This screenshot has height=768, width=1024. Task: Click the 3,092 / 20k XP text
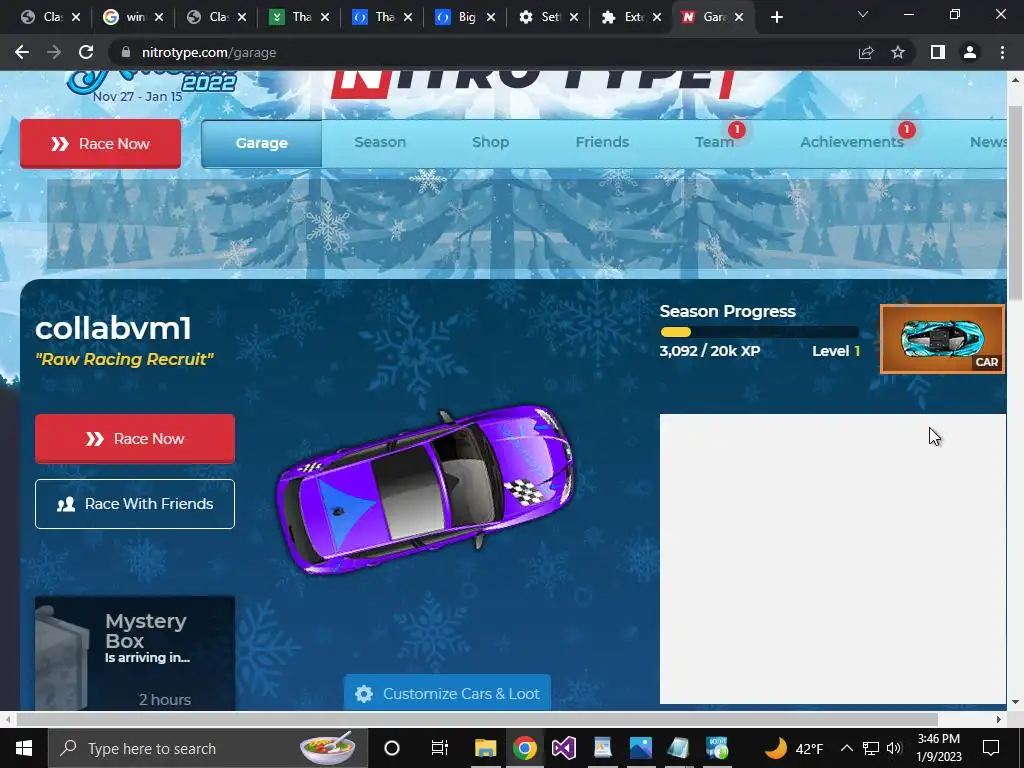(710, 351)
